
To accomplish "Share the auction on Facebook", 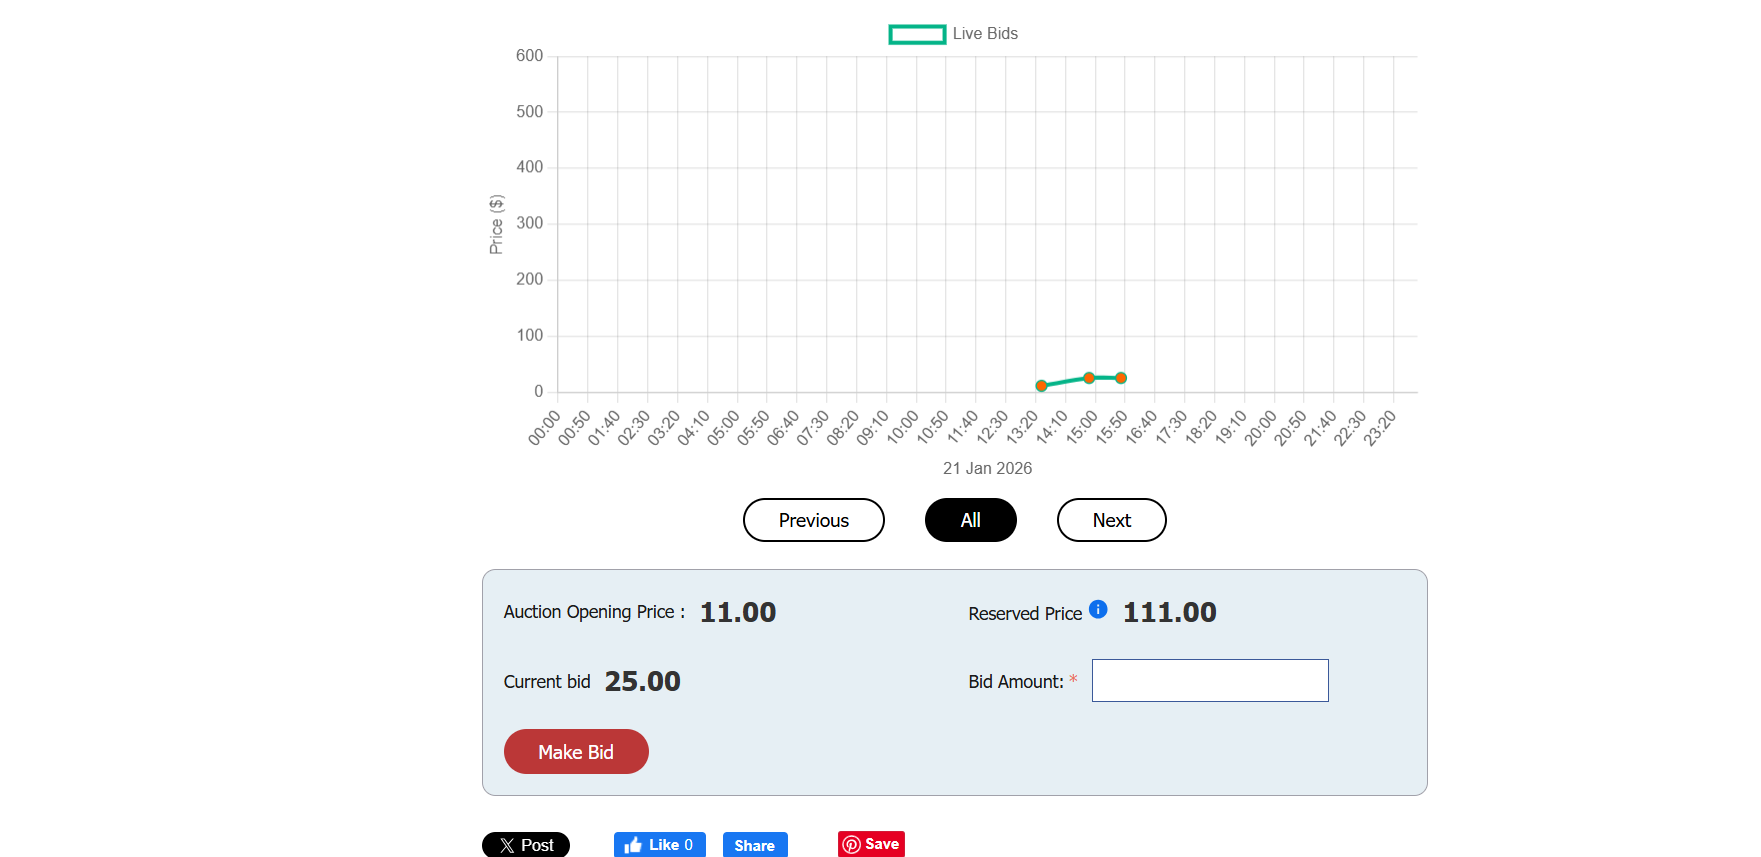I will pyautogui.click(x=754, y=845).
